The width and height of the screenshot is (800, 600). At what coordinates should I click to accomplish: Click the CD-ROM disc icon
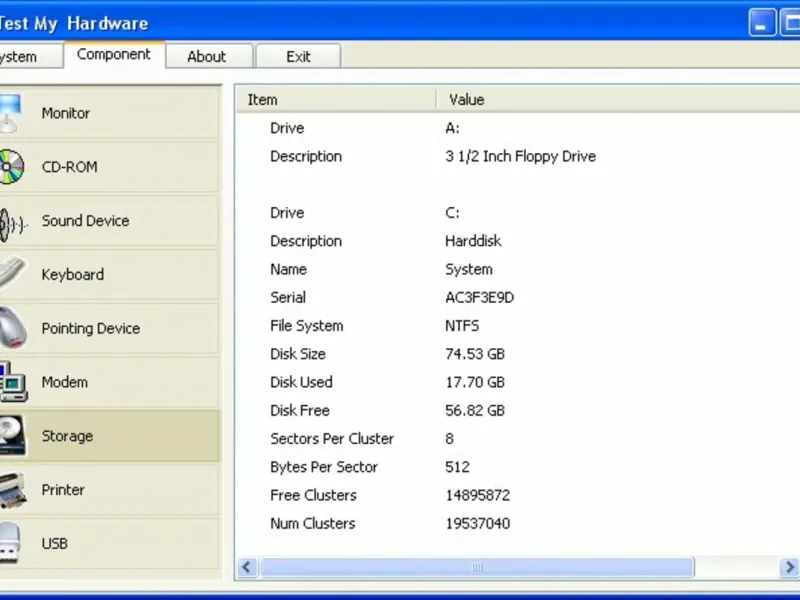pyautogui.click(x=12, y=167)
